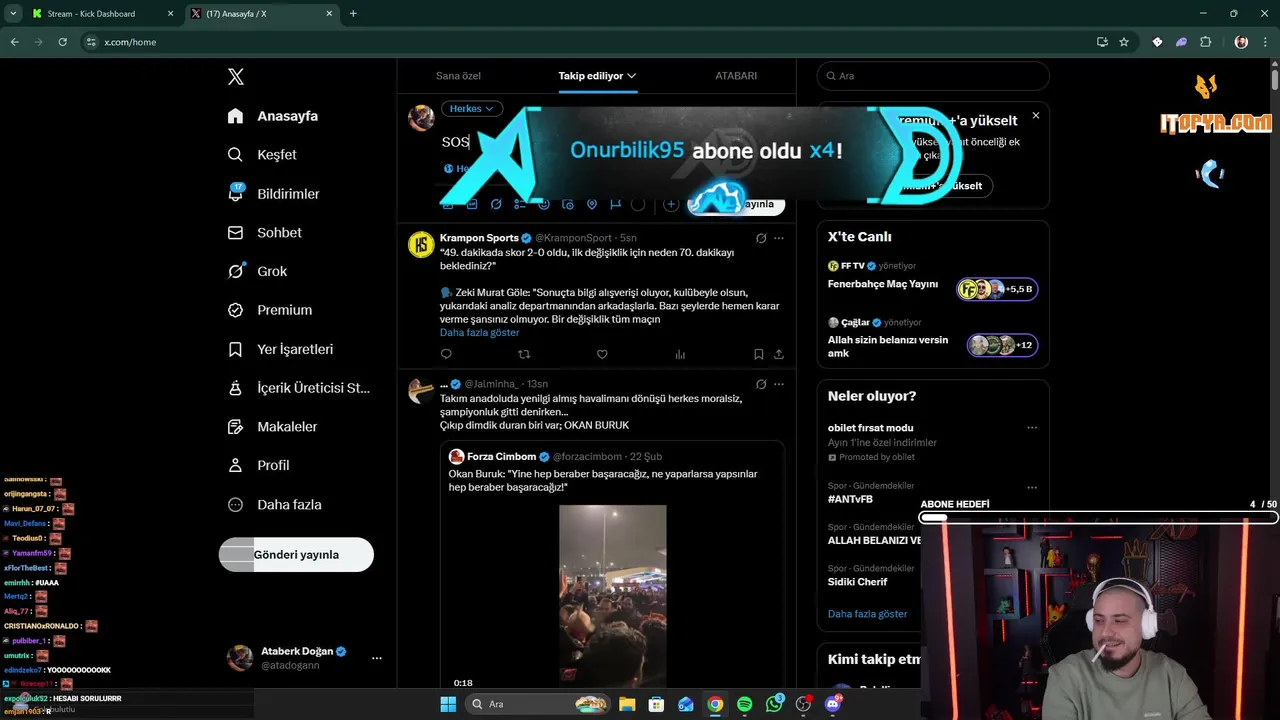Bookmark page with address bar star icon
This screenshot has height=720, width=1280.
point(1124,42)
